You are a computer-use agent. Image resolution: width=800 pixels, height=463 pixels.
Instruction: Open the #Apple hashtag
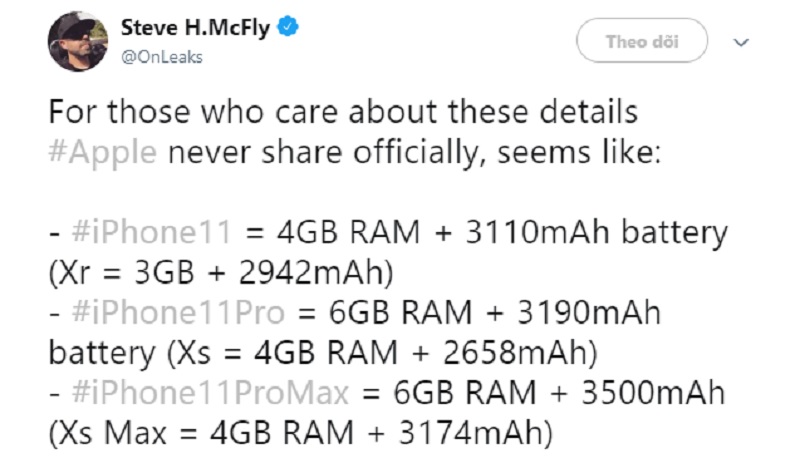click(103, 153)
